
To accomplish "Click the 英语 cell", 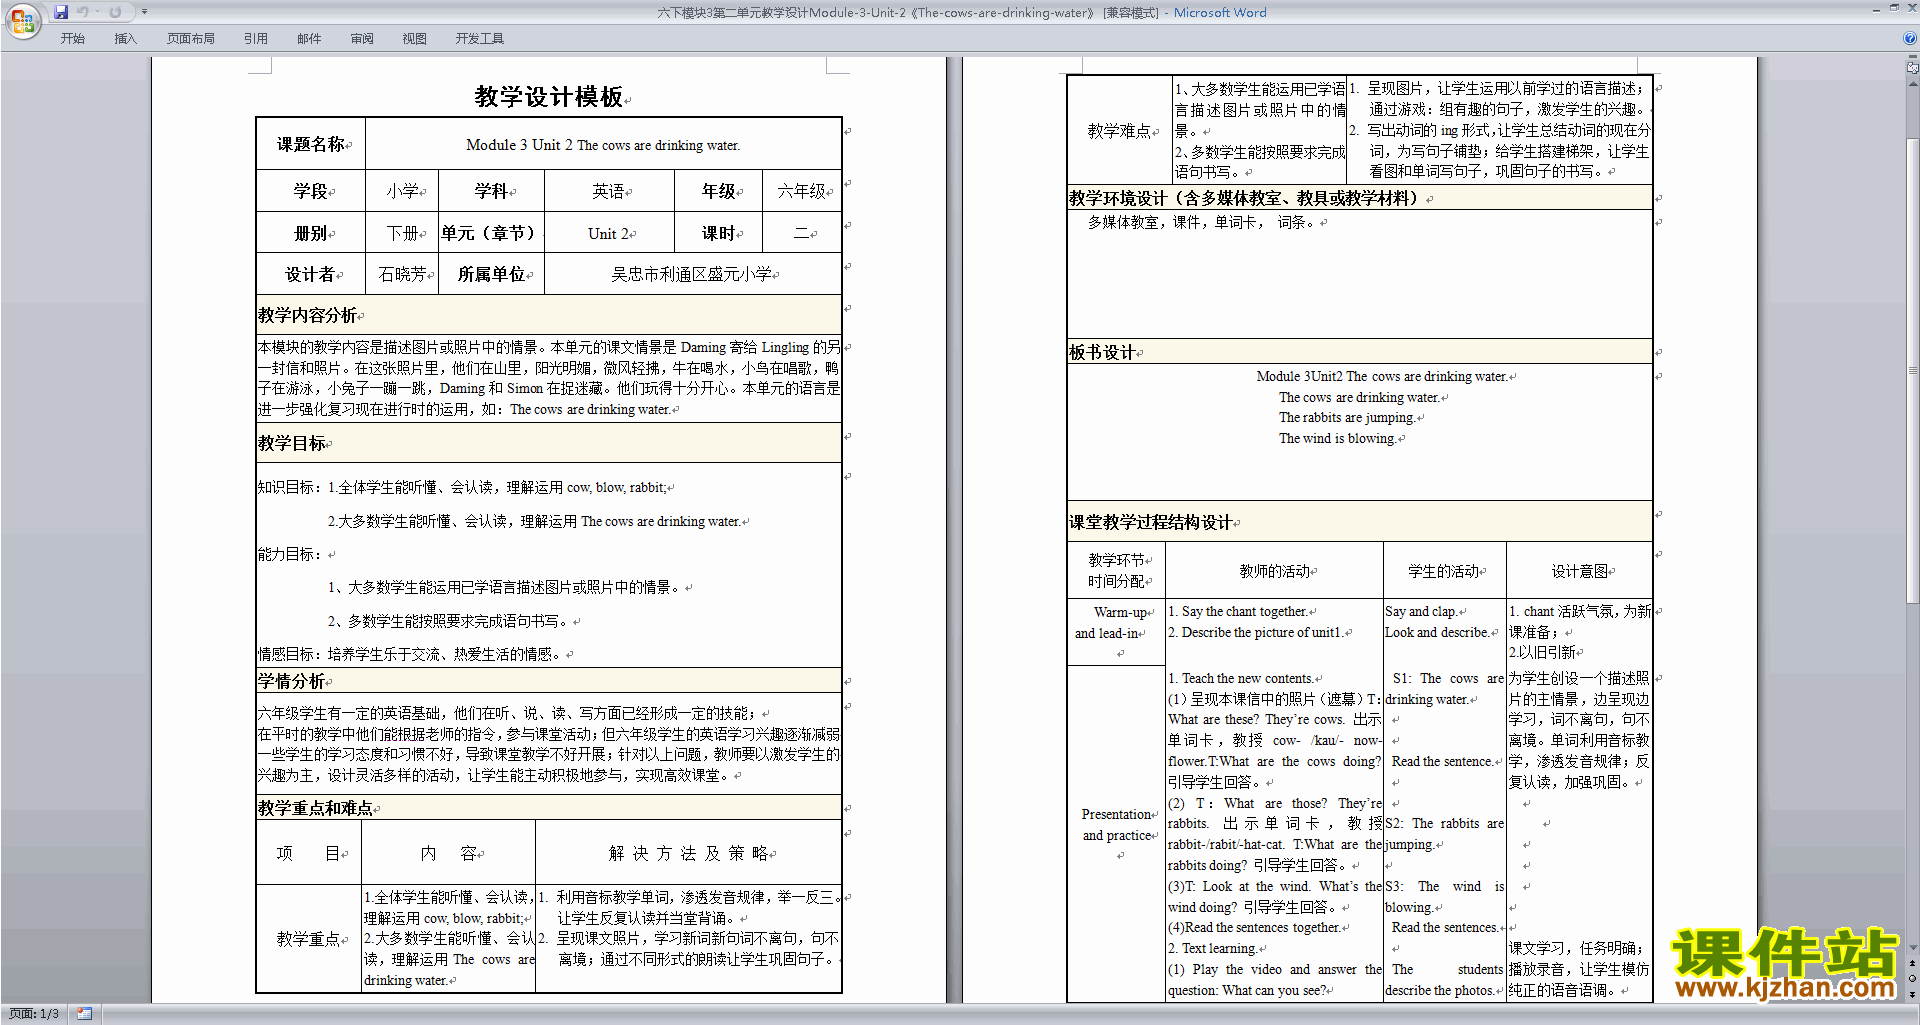I will pyautogui.click(x=608, y=191).
